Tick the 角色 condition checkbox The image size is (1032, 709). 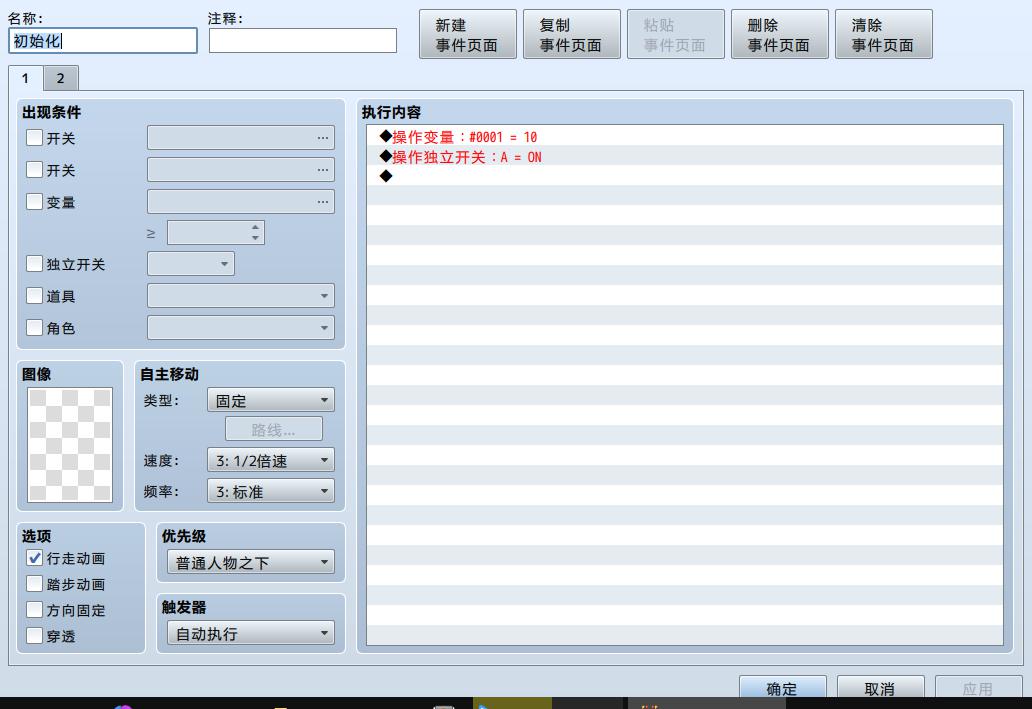click(x=34, y=327)
